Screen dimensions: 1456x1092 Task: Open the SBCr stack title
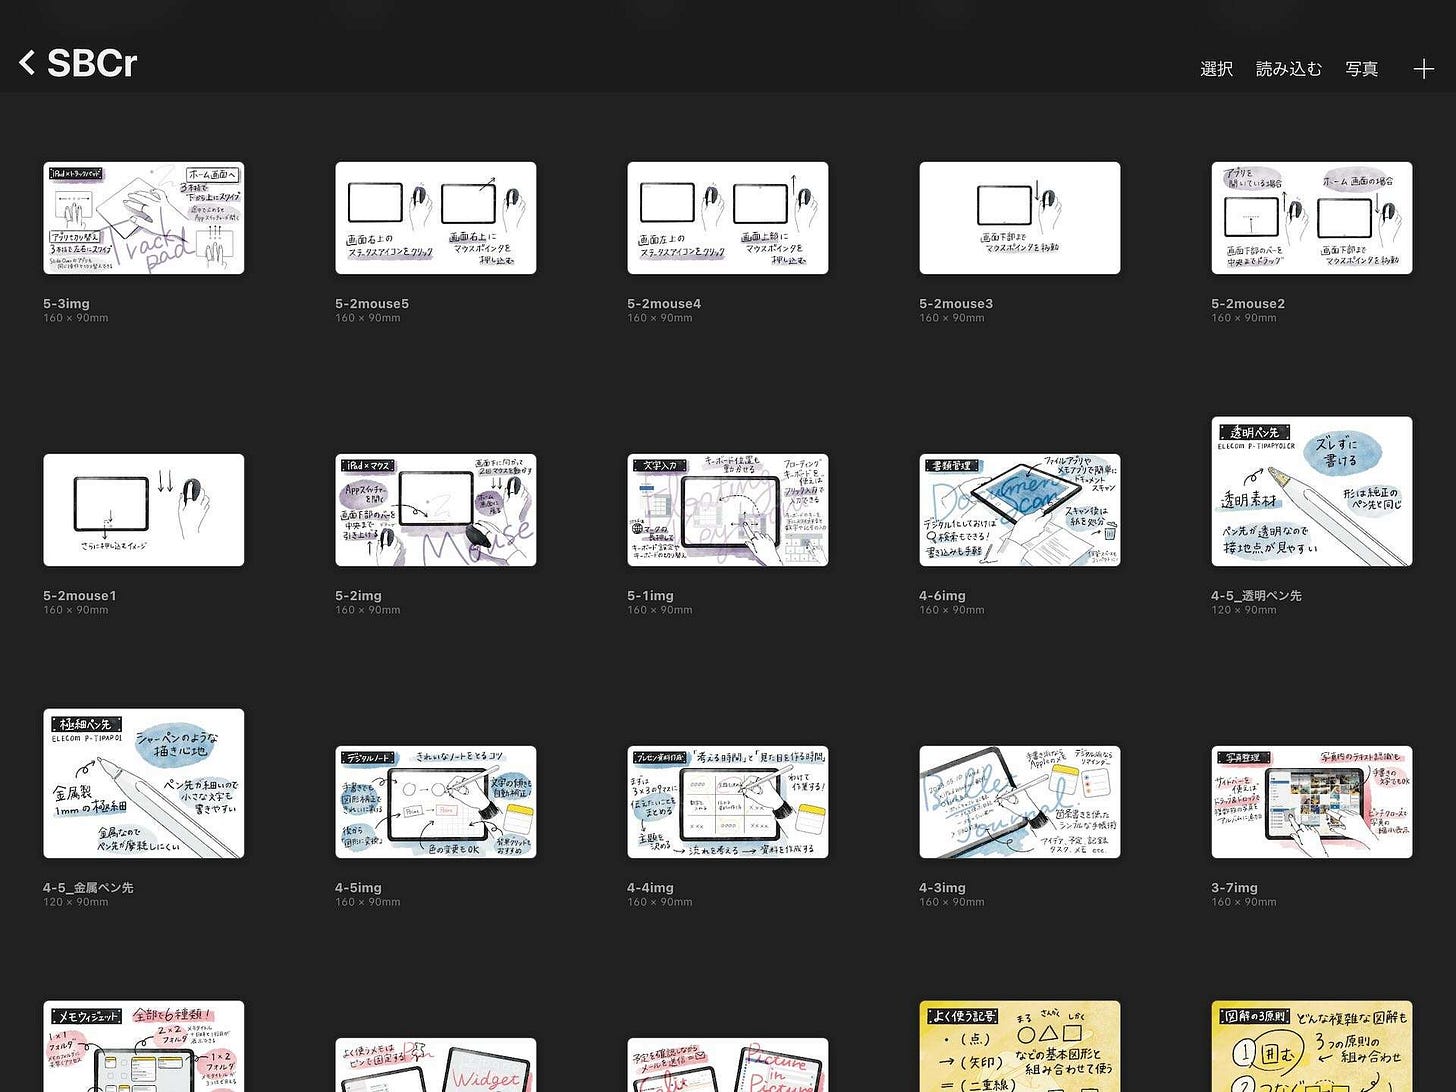91,63
